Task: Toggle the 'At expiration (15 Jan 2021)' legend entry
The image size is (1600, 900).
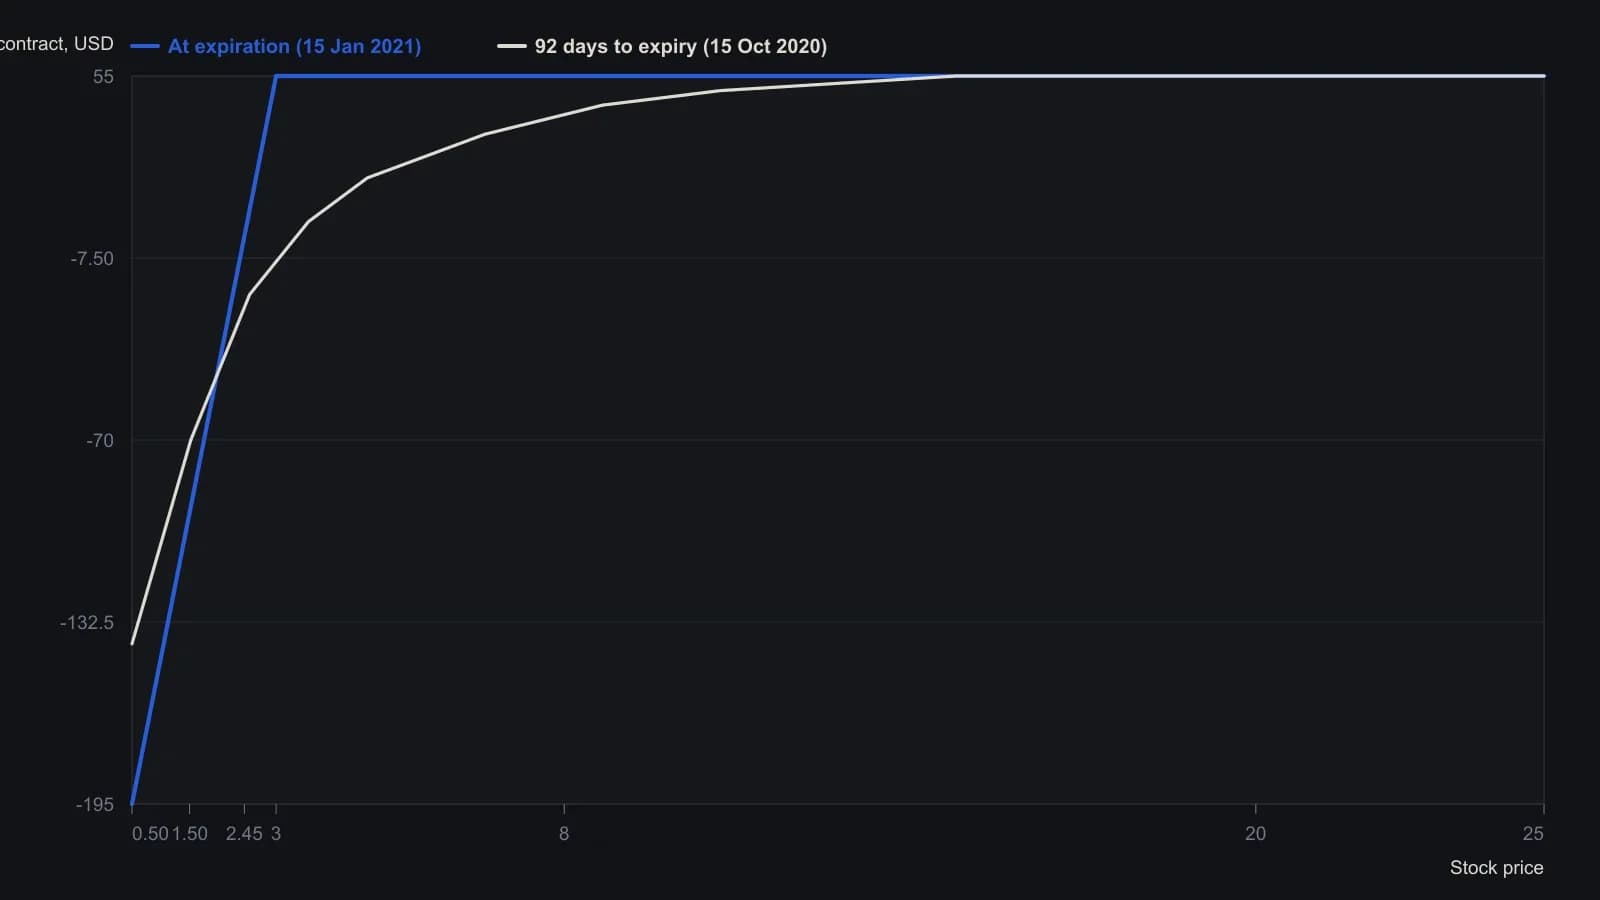Action: (x=276, y=46)
